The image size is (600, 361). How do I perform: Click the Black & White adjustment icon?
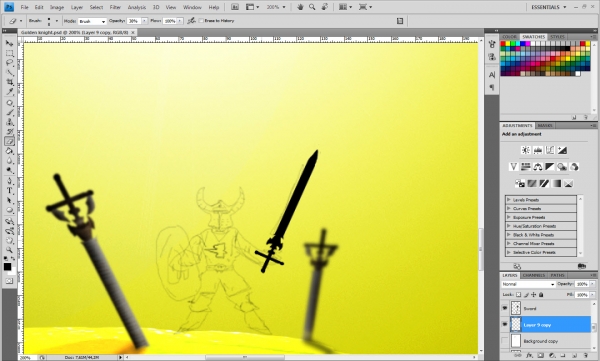550,167
